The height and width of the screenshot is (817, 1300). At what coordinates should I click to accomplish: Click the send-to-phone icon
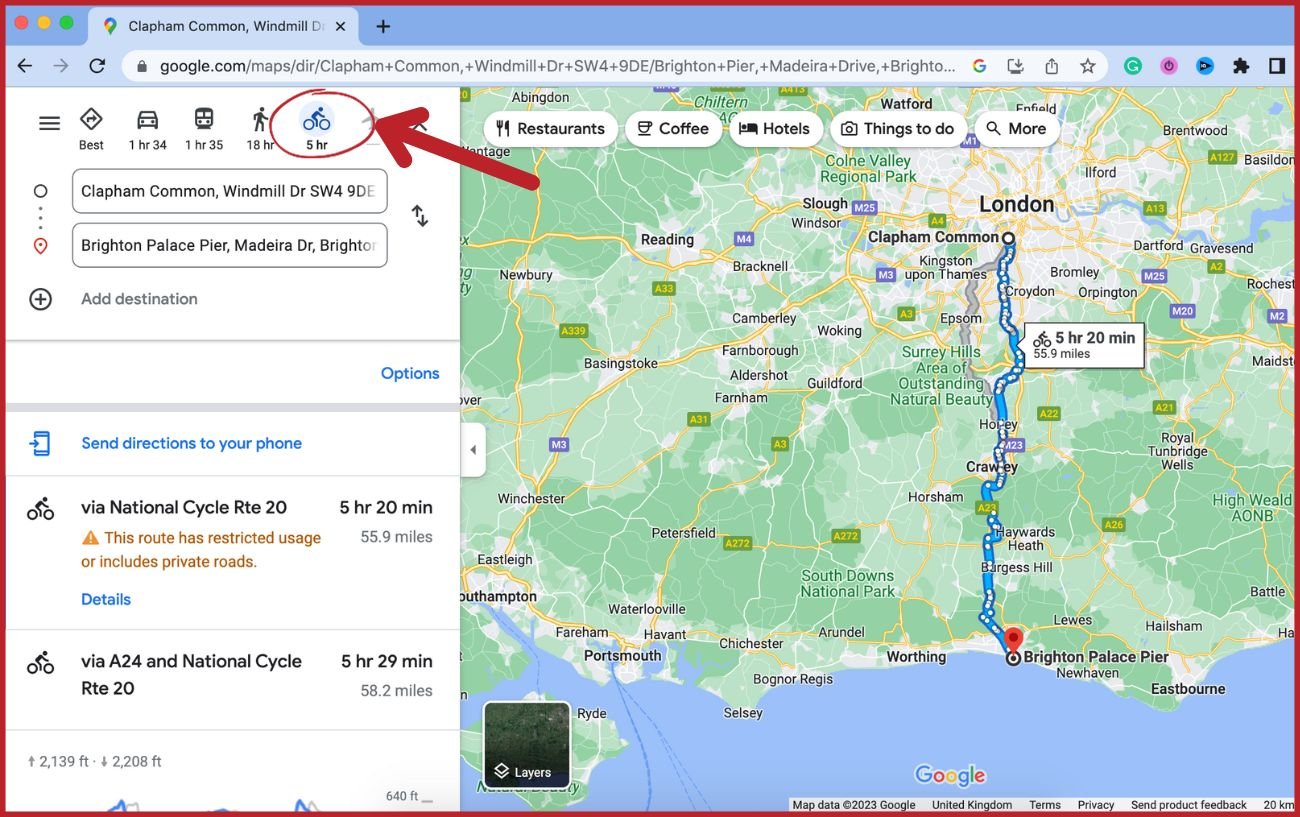click(40, 443)
